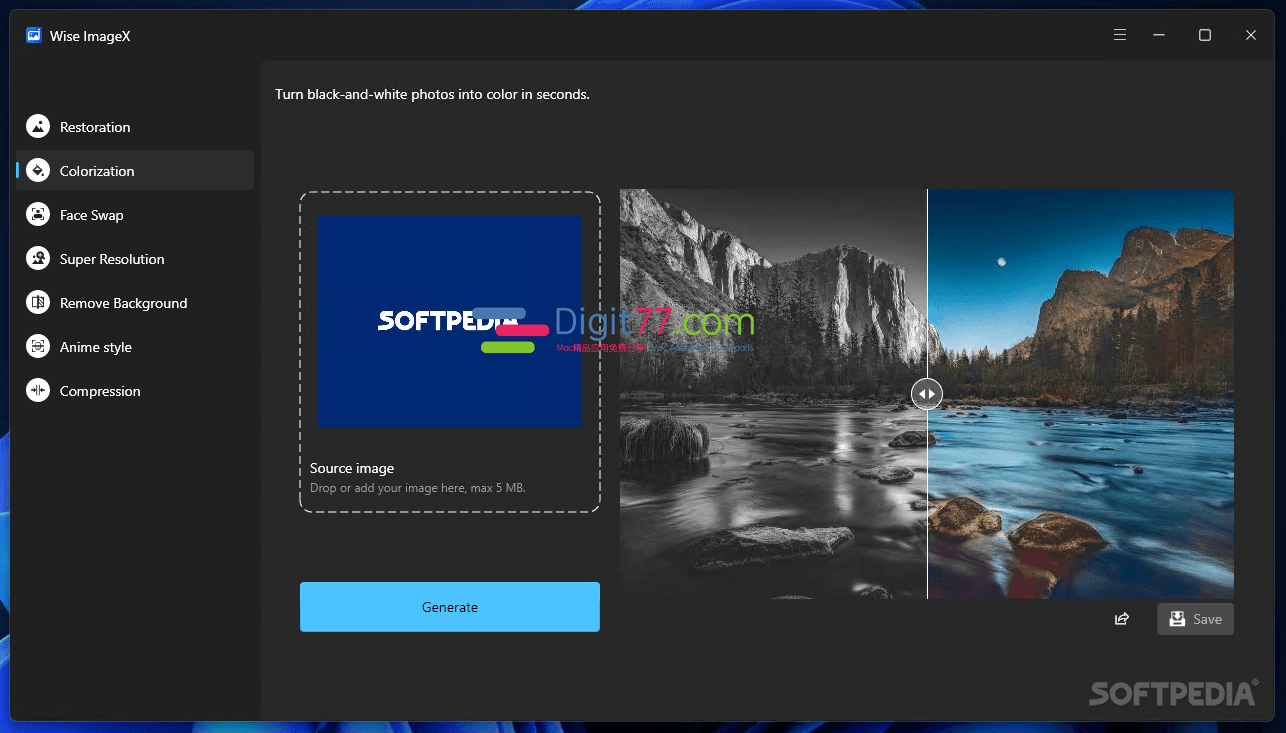Click the before/after comparison slider handle
The height and width of the screenshot is (733, 1286).
[927, 394]
